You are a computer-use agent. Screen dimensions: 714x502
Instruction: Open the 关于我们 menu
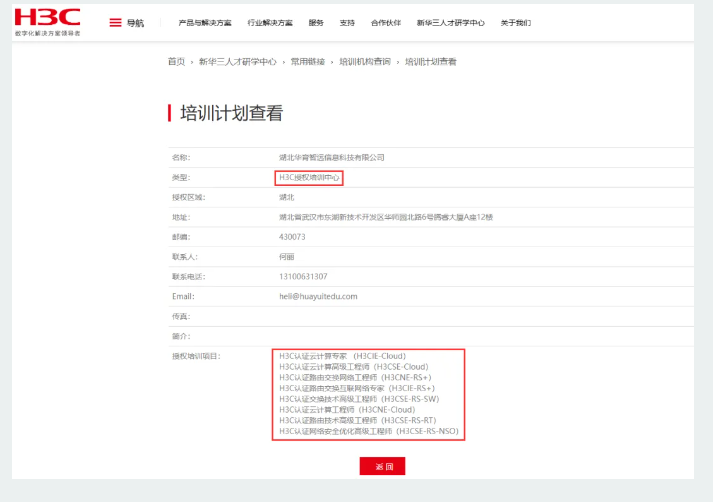point(516,23)
